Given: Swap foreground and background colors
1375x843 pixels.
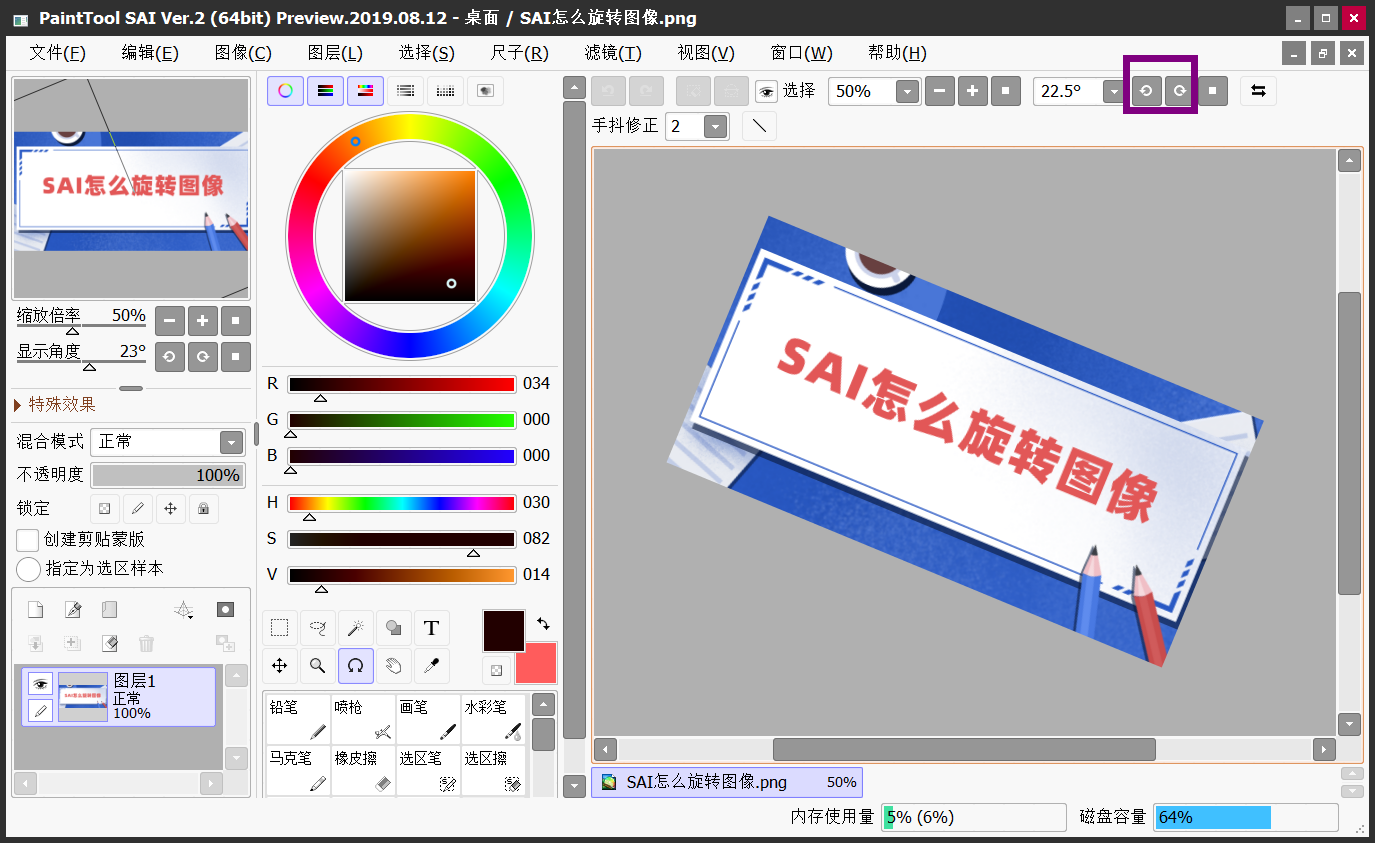Looking at the screenshot, I should tap(543, 623).
